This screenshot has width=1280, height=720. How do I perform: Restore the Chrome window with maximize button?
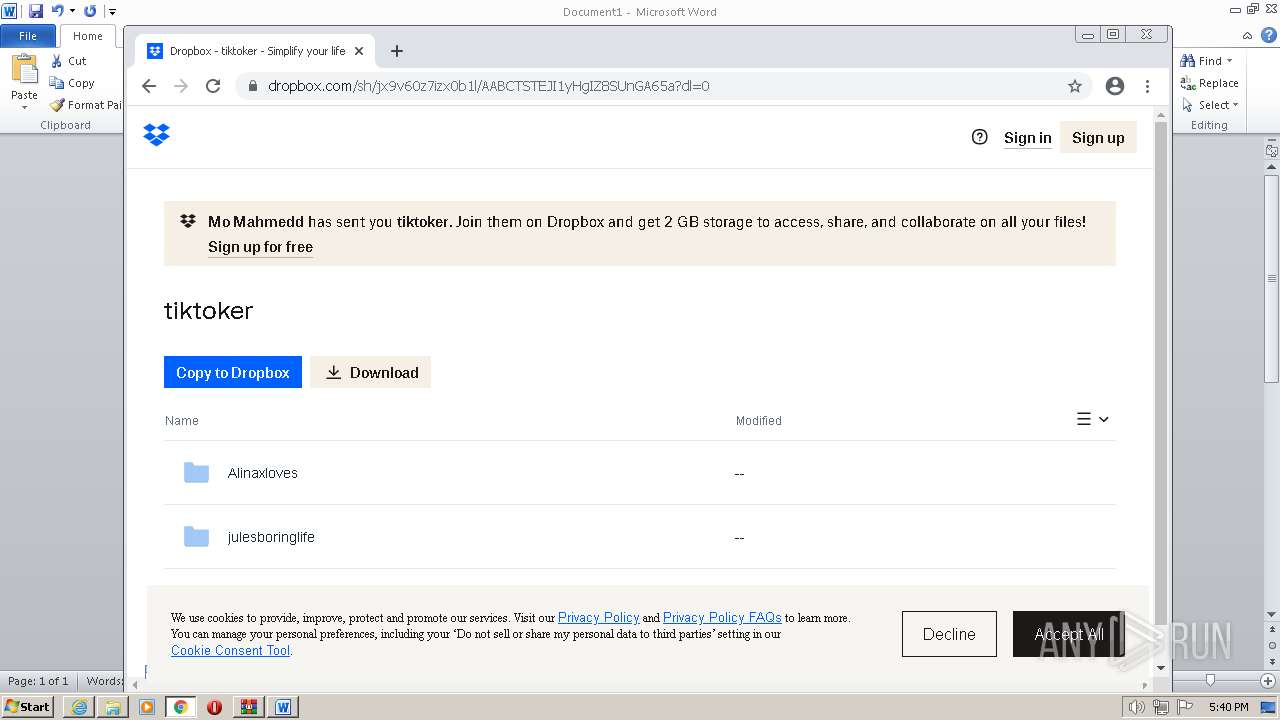[1113, 34]
